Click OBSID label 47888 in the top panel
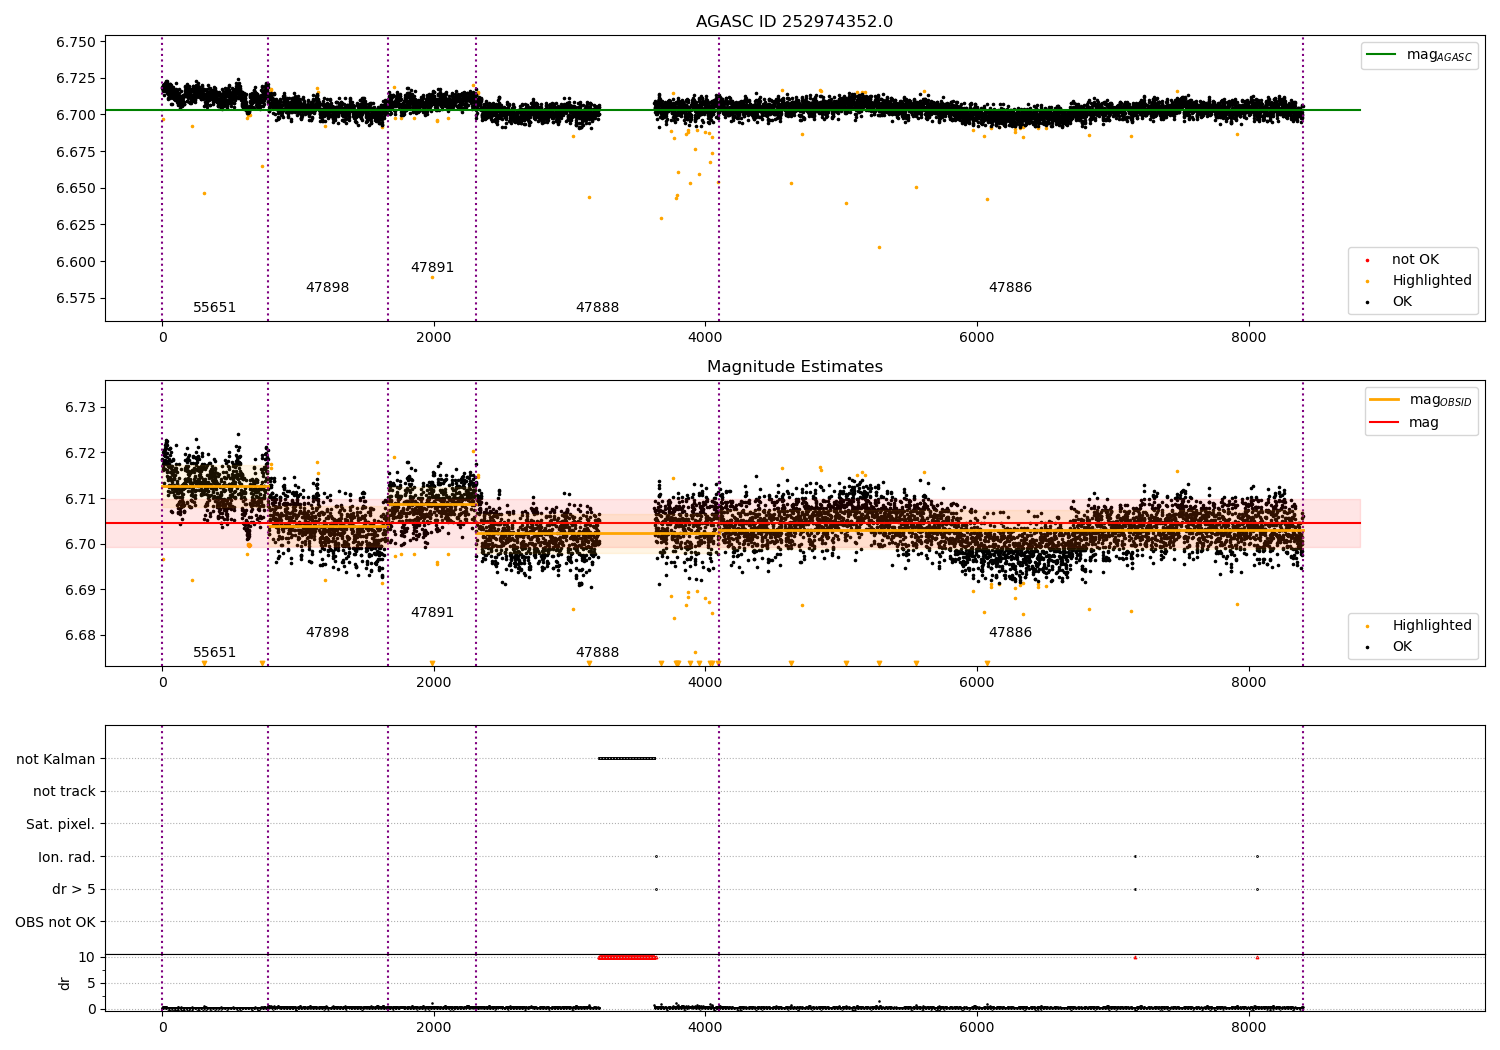Image resolution: width=1500 pixels, height=1050 pixels. (597, 308)
